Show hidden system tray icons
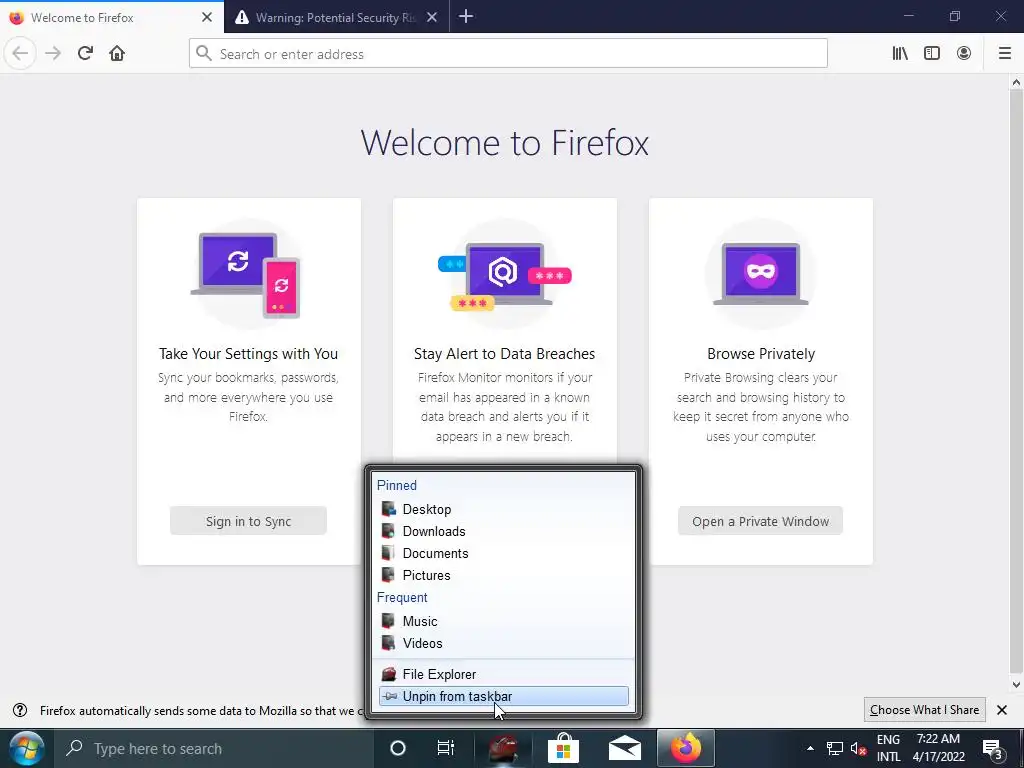 (x=810, y=748)
